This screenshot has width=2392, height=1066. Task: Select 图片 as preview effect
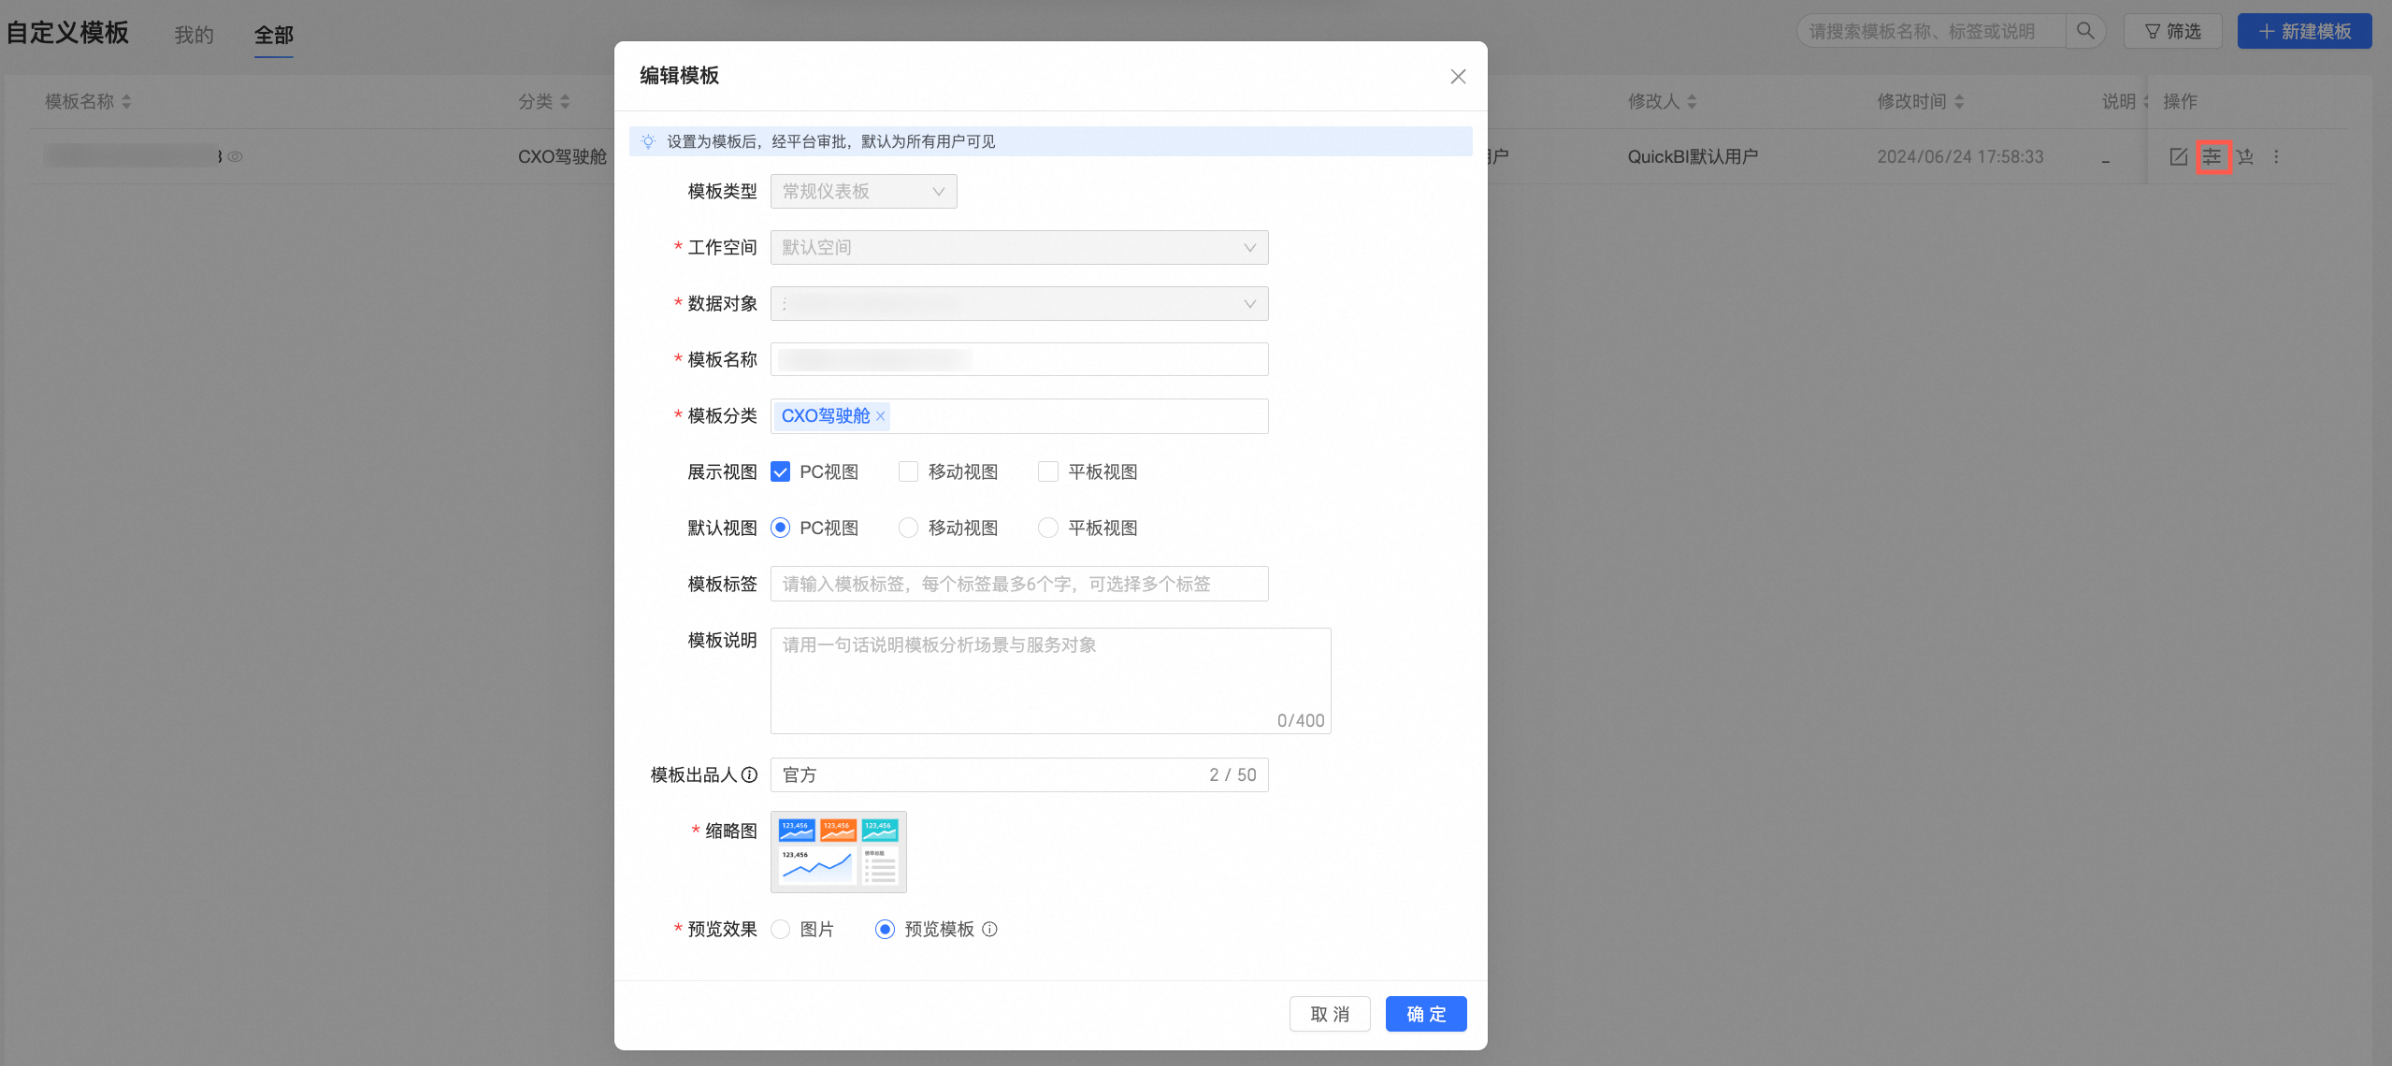click(781, 929)
